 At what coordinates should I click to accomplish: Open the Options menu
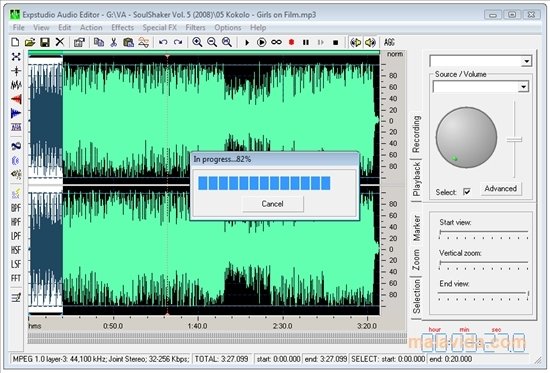point(228,27)
